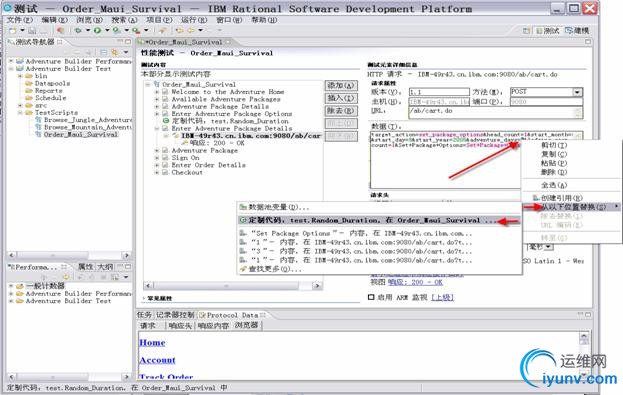Click the request icon beside IBM-49r43 cart entry
This screenshot has height=395, width=623.
(176, 136)
